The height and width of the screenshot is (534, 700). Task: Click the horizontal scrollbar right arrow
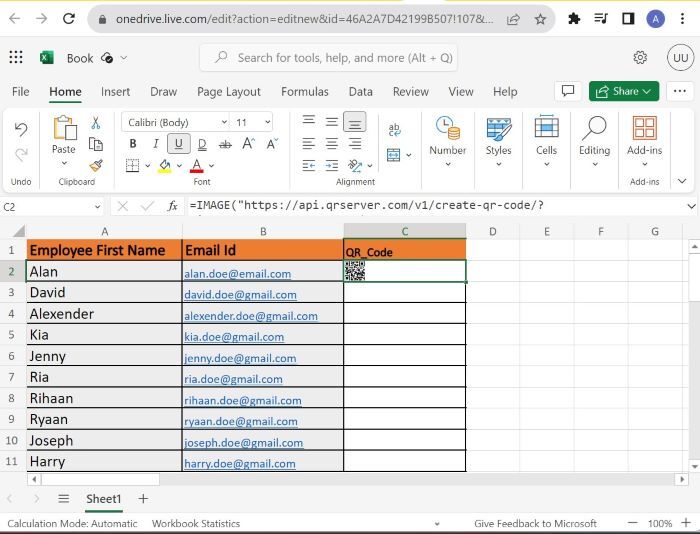tap(681, 480)
